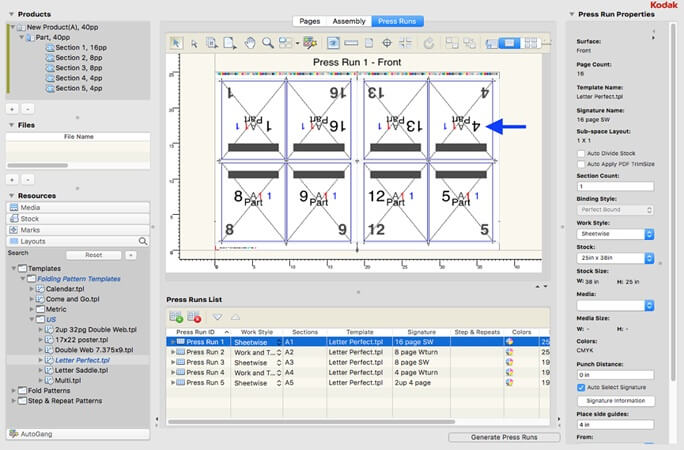Screen dimensions: 684x450
Task: Click the alignment marks icon next to the crosshair
Action: [x=406, y=43]
